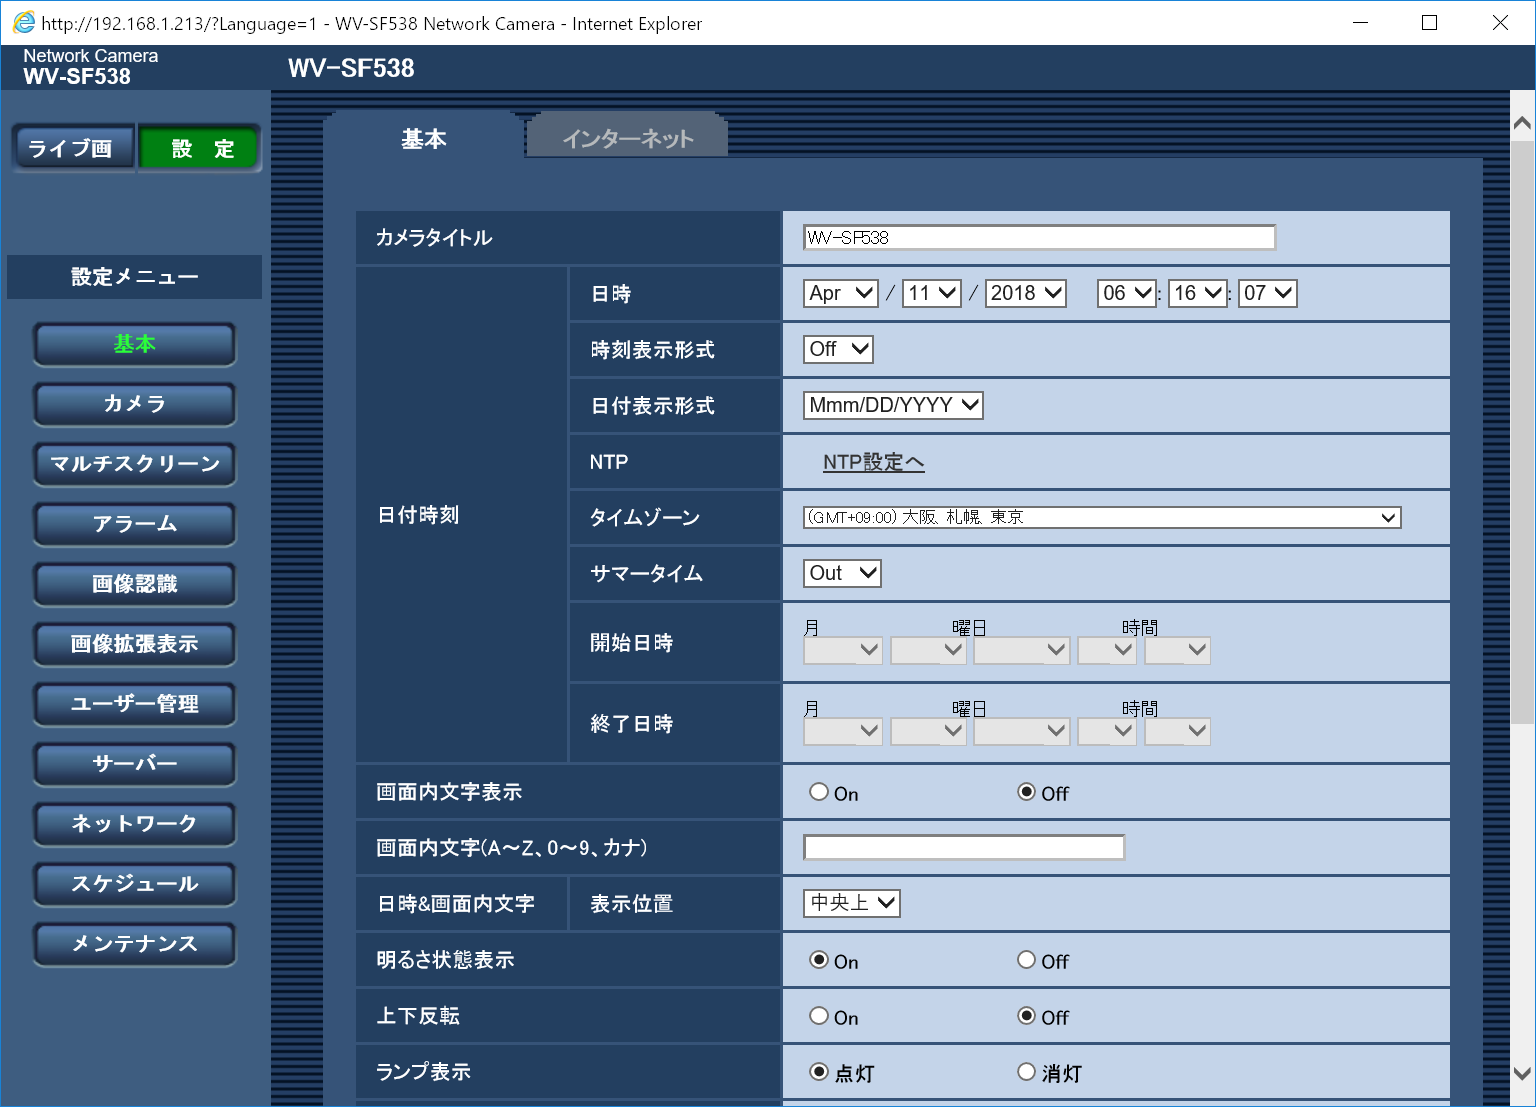
Task: Open the 開始日時 month dropdown
Action: click(x=843, y=650)
